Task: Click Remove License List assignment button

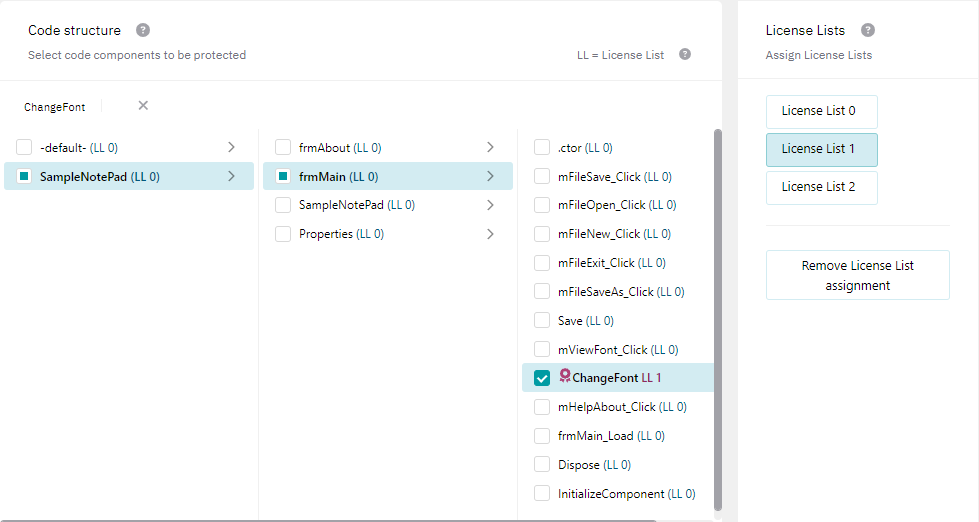Action: pos(857,275)
